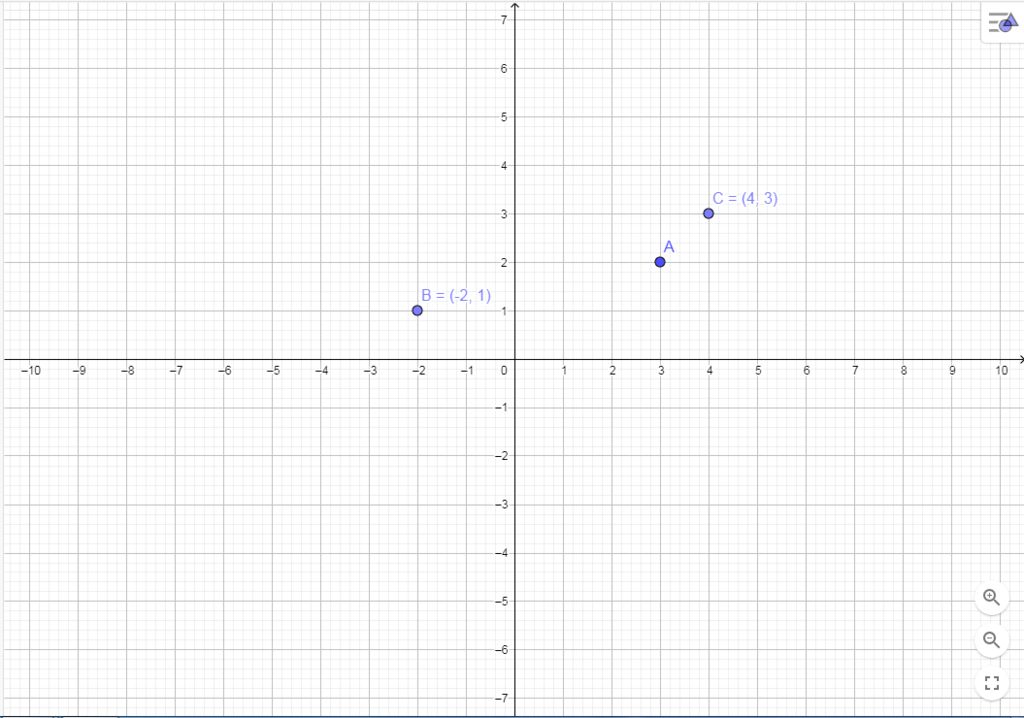Click the zoom in magnifier button
1024x718 pixels.
point(991,597)
